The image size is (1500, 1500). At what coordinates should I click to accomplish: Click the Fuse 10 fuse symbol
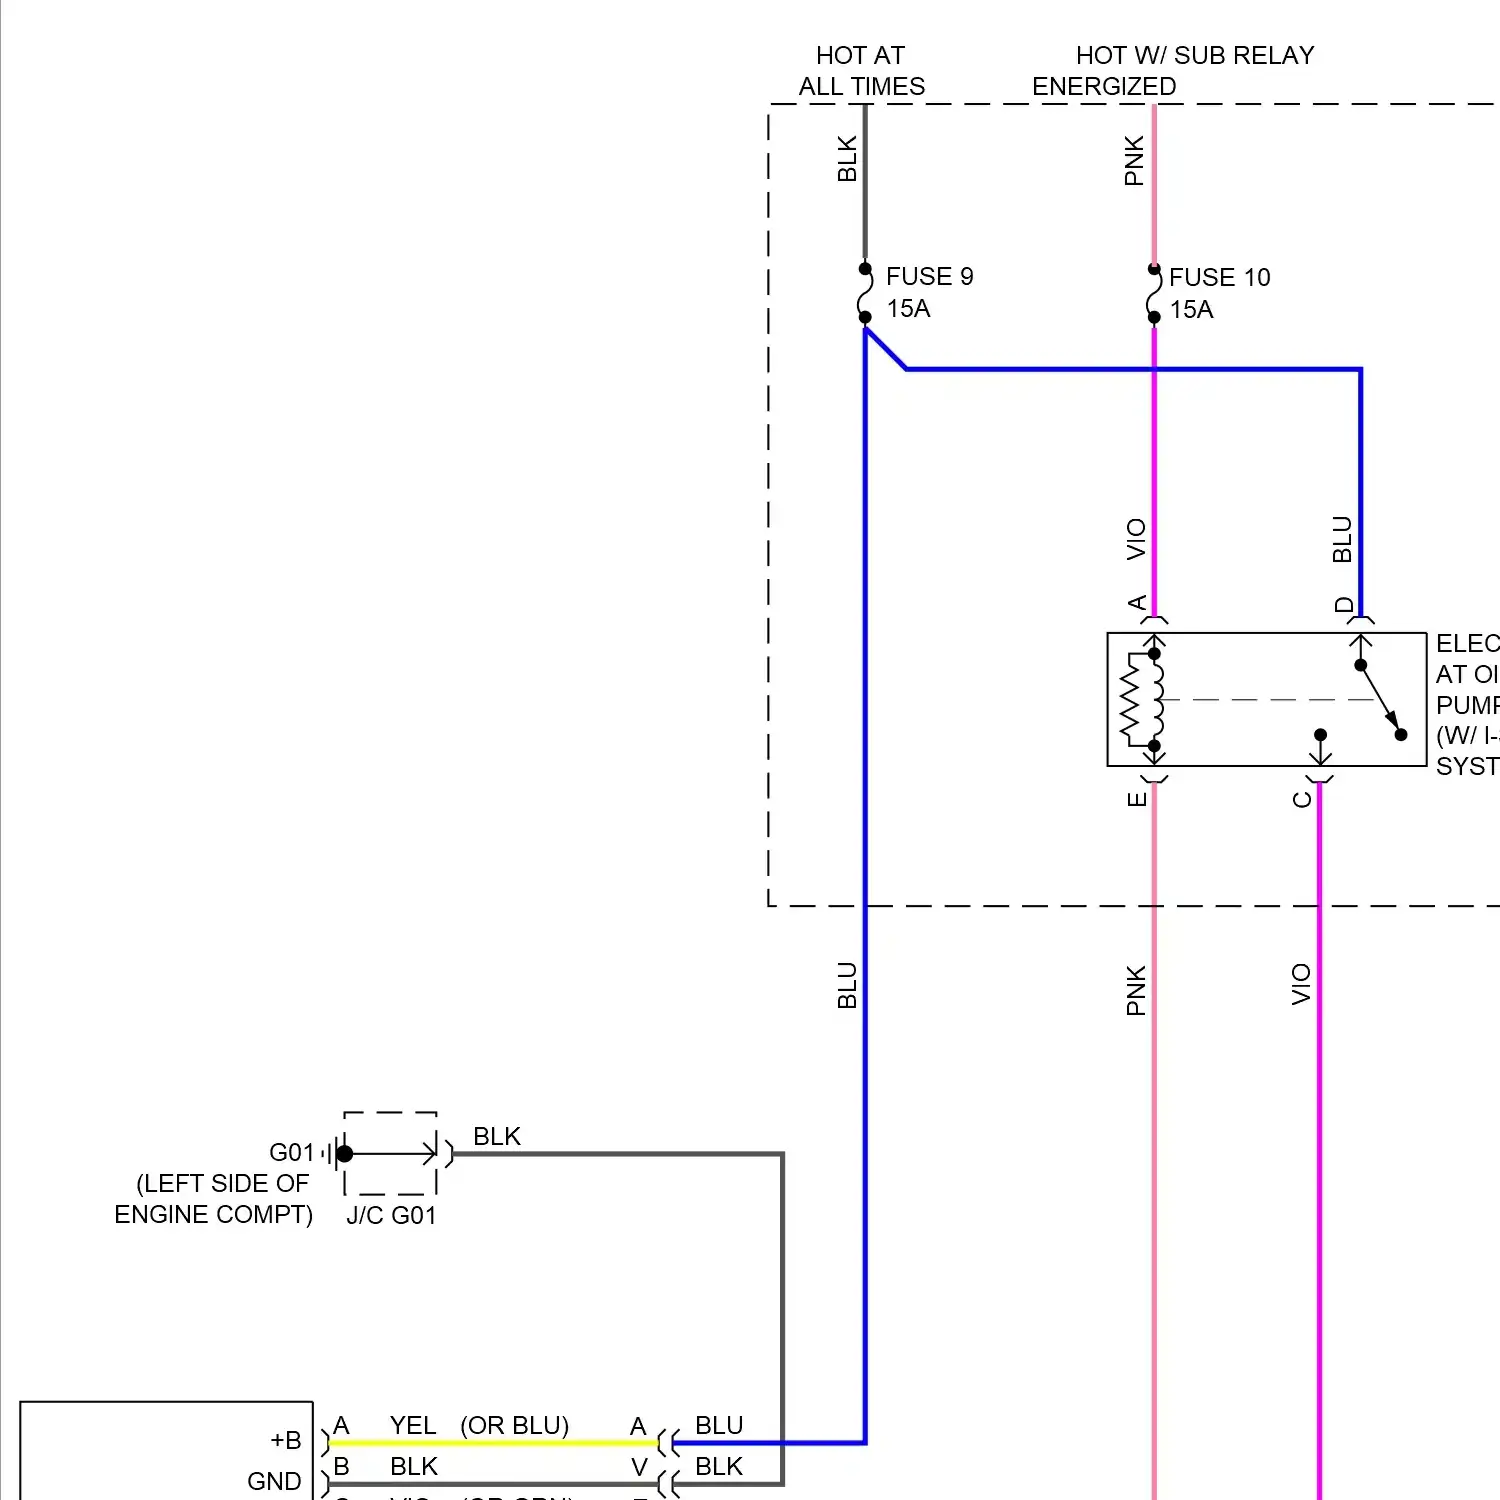tap(1153, 293)
